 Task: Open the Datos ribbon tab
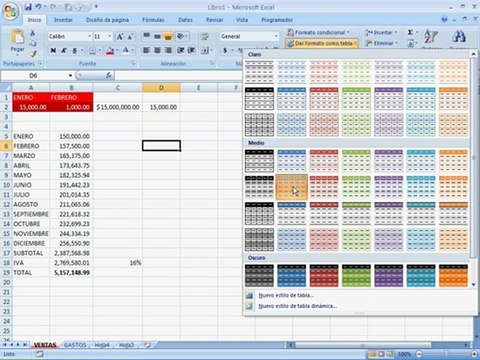[x=185, y=20]
